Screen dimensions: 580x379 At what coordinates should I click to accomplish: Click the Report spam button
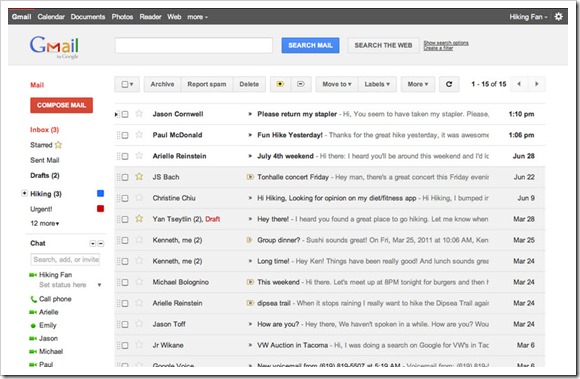point(206,84)
